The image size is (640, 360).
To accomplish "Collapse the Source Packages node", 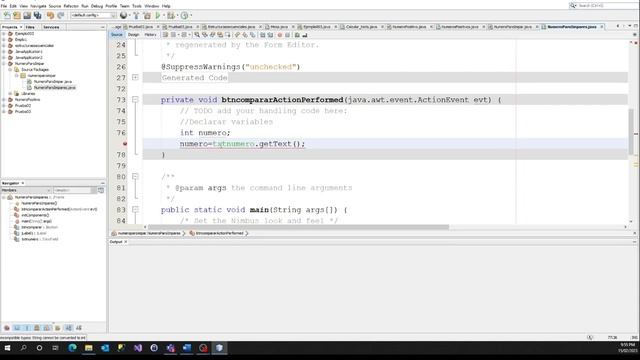I will (x=10, y=70).
